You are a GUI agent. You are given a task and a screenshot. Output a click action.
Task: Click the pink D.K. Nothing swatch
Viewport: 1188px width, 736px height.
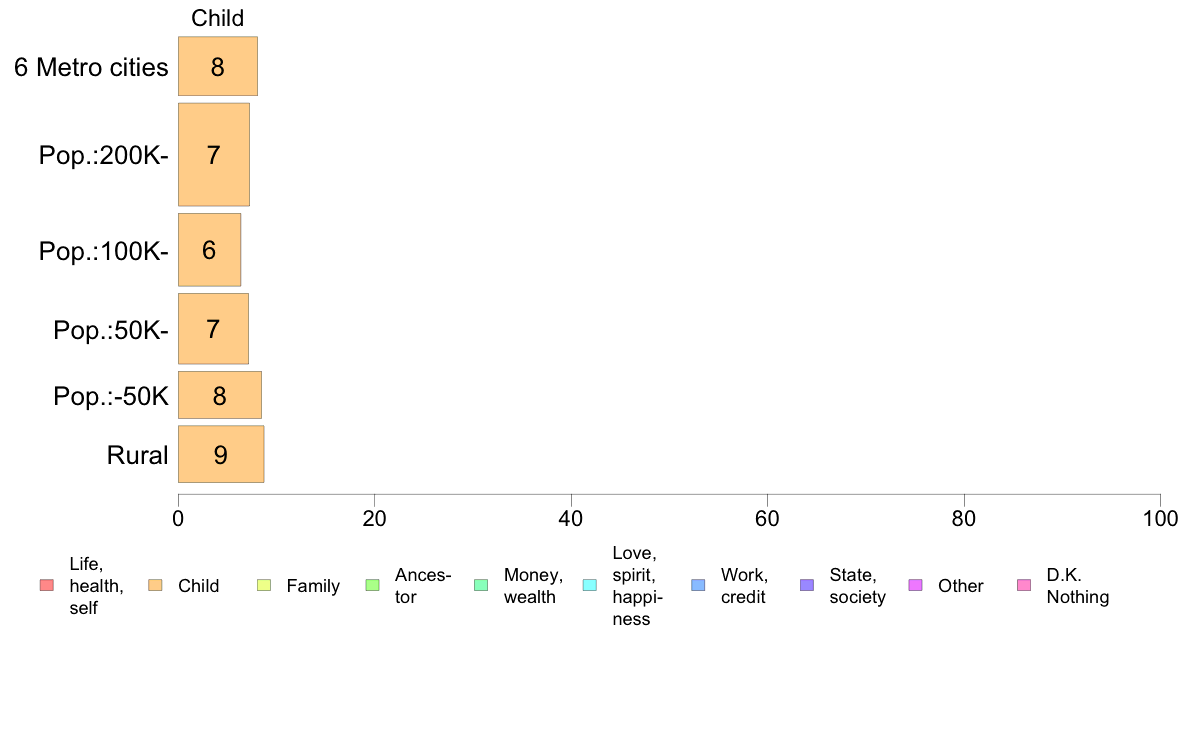pyautogui.click(x=1024, y=585)
